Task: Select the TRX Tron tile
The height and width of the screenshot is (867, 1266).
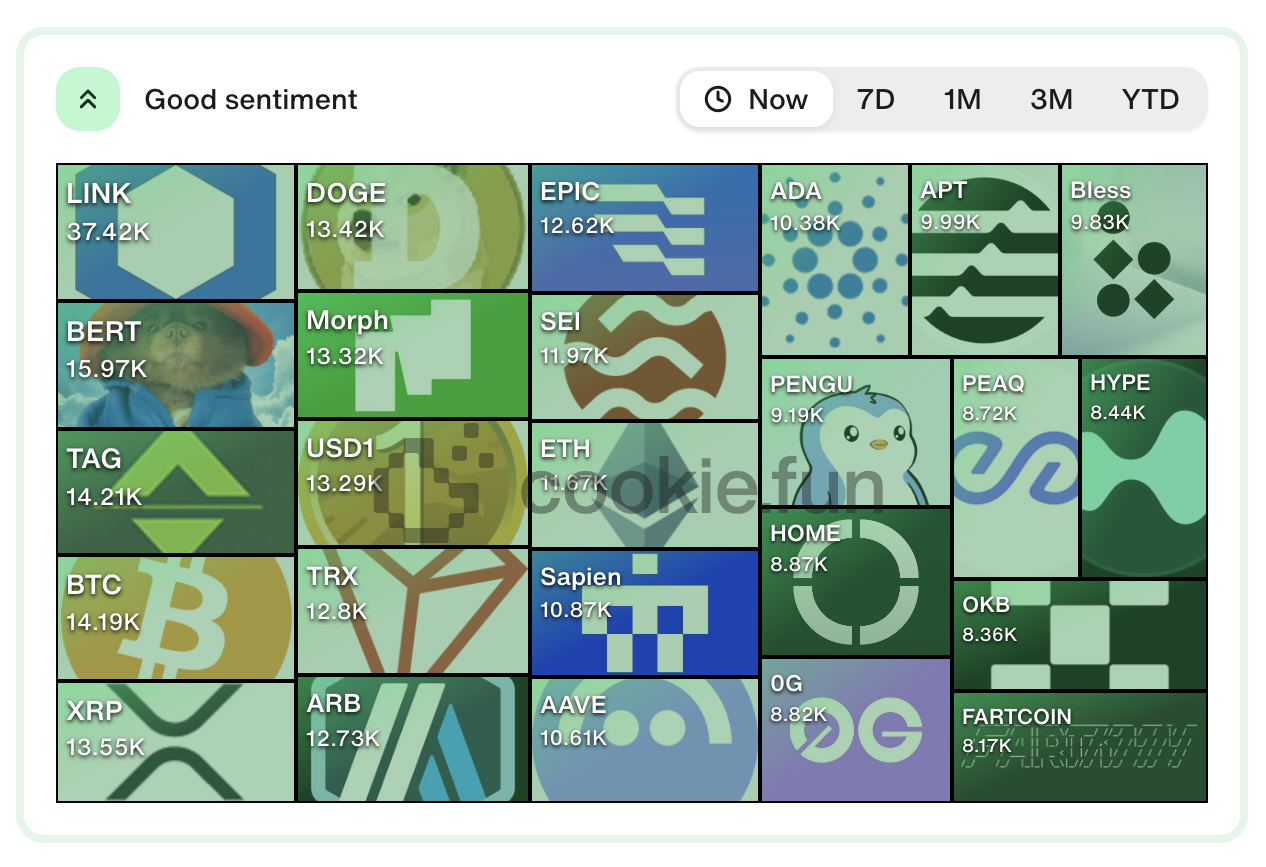Action: coord(413,611)
